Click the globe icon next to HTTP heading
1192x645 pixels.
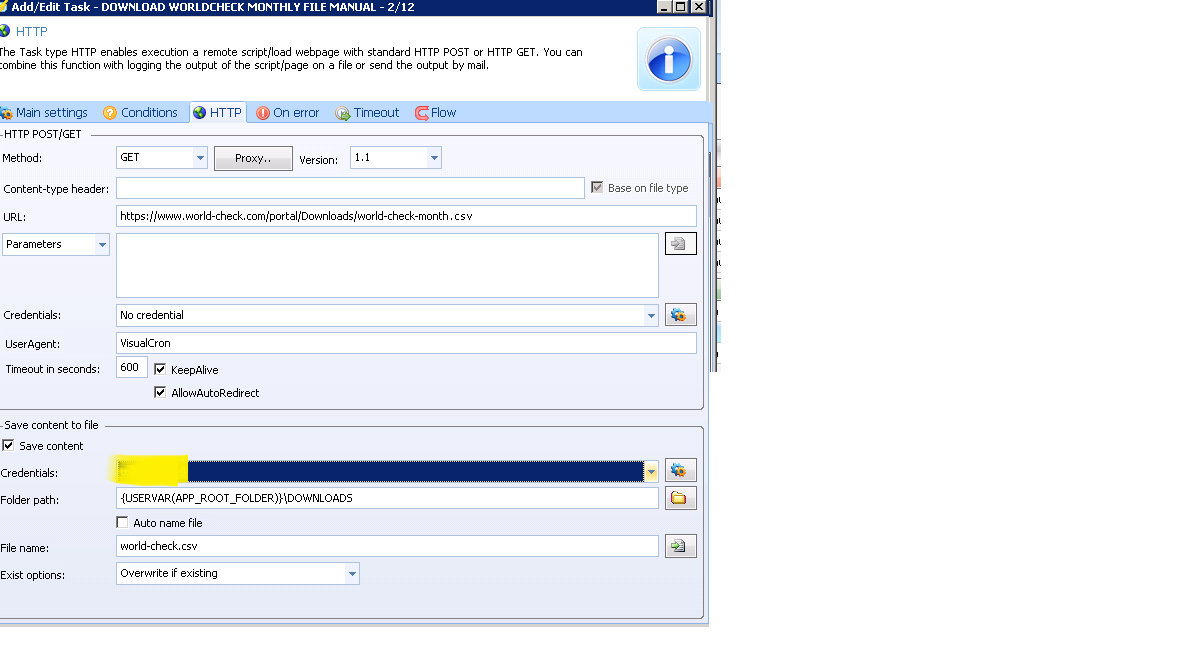tap(4, 31)
